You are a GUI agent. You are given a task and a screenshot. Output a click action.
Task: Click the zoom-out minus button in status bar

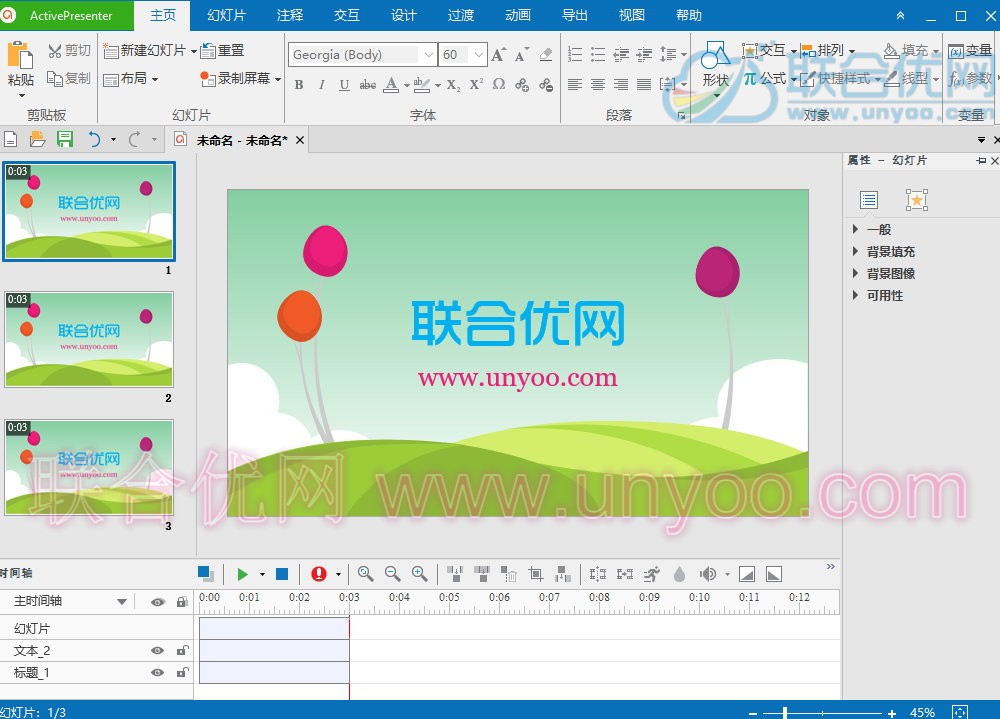pyautogui.click(x=753, y=713)
